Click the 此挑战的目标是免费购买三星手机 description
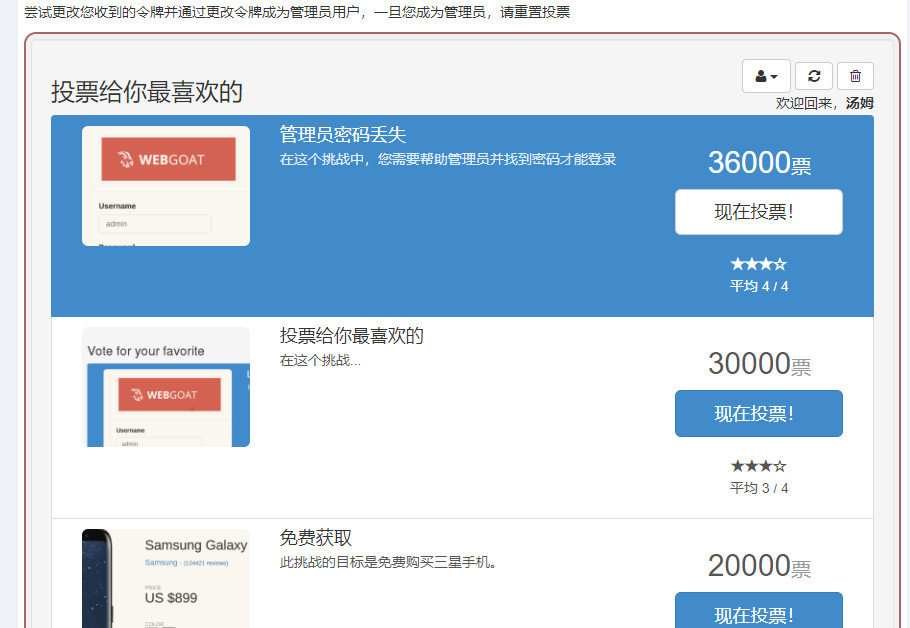 click(388, 562)
